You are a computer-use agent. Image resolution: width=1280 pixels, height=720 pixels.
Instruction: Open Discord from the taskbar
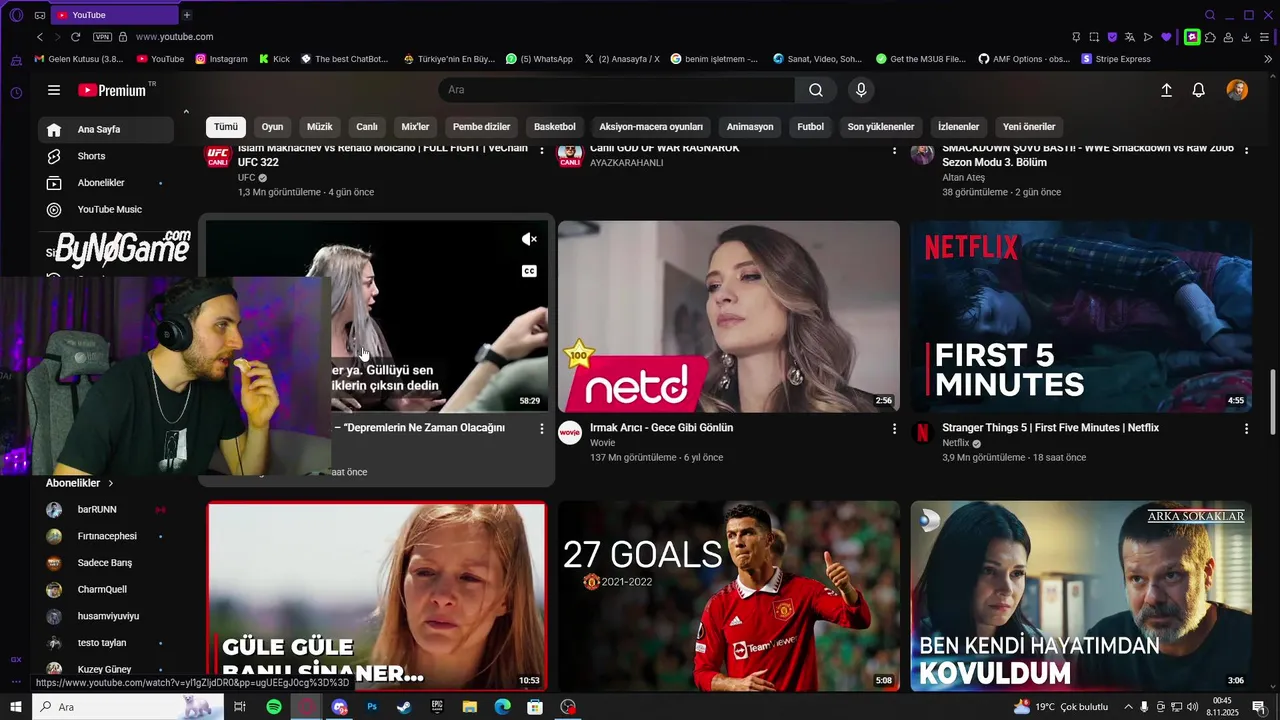point(340,707)
